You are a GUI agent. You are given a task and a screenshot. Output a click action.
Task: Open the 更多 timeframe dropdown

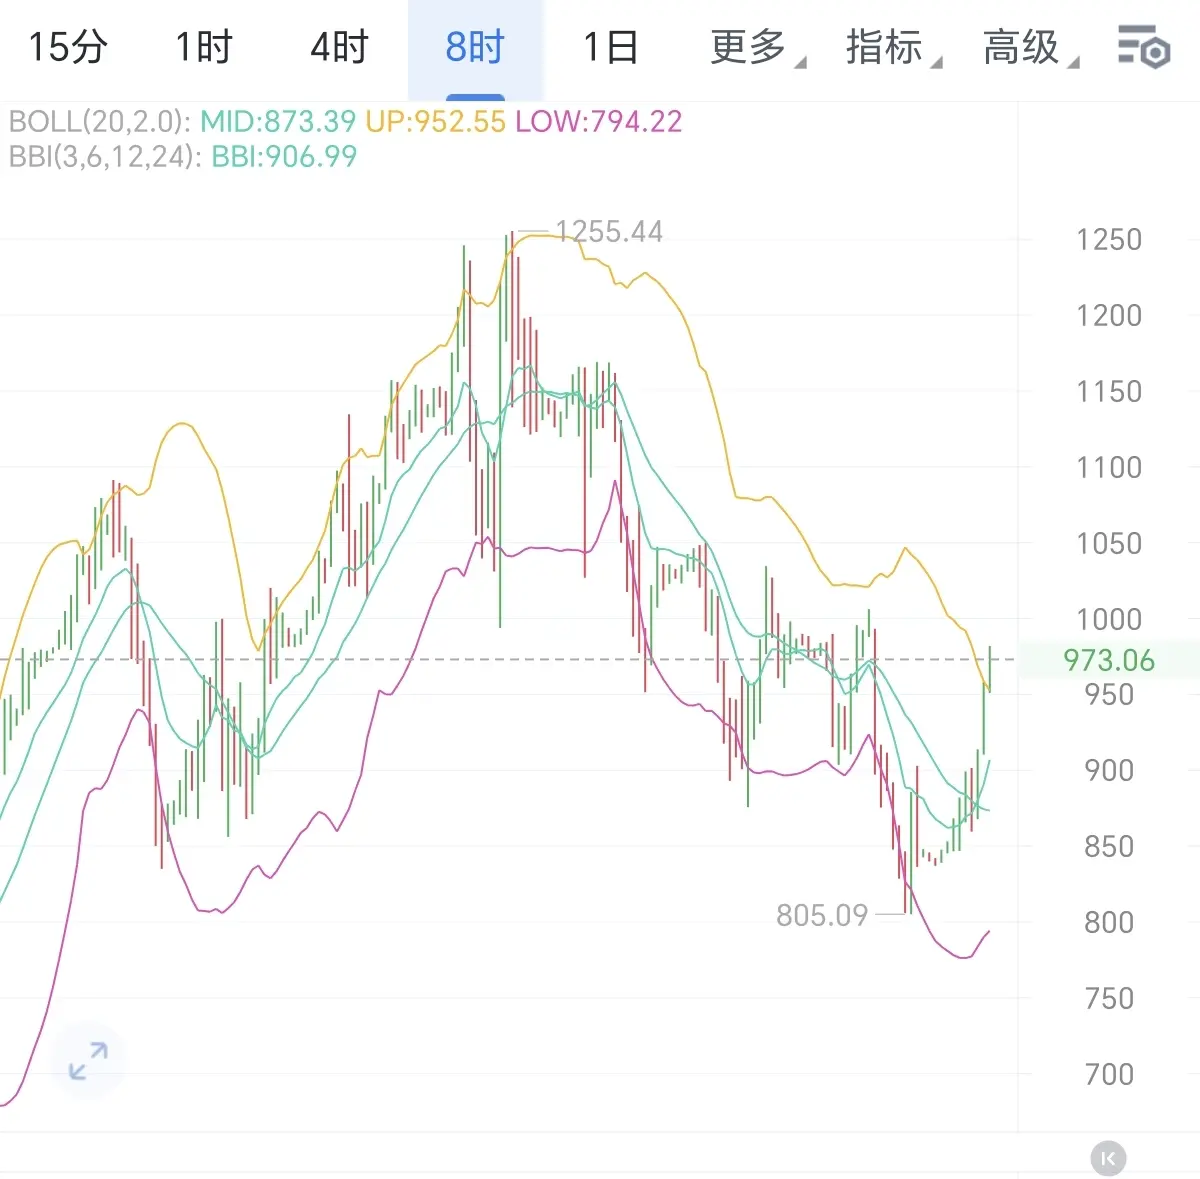tap(757, 47)
